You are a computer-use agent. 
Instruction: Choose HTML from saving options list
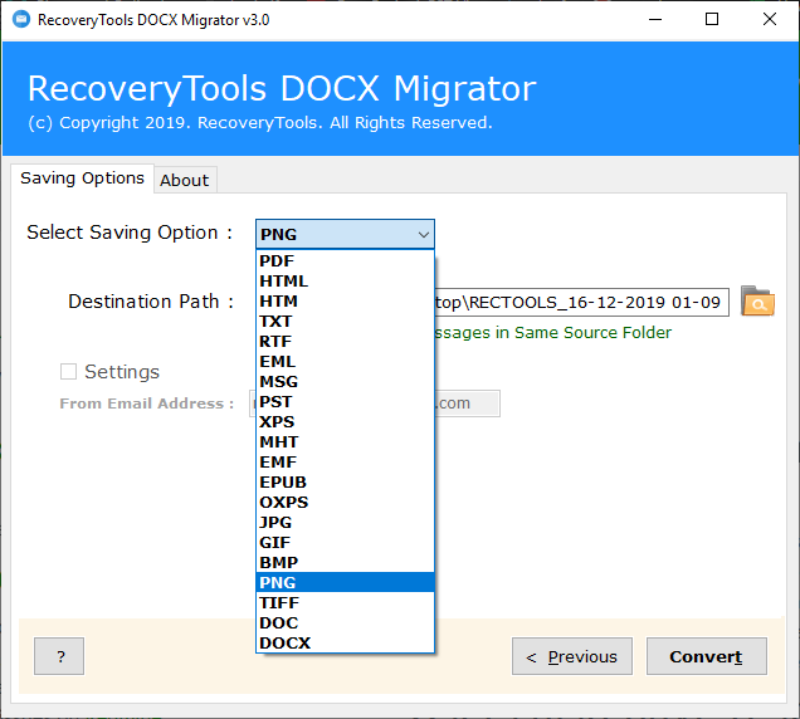pyautogui.click(x=345, y=281)
